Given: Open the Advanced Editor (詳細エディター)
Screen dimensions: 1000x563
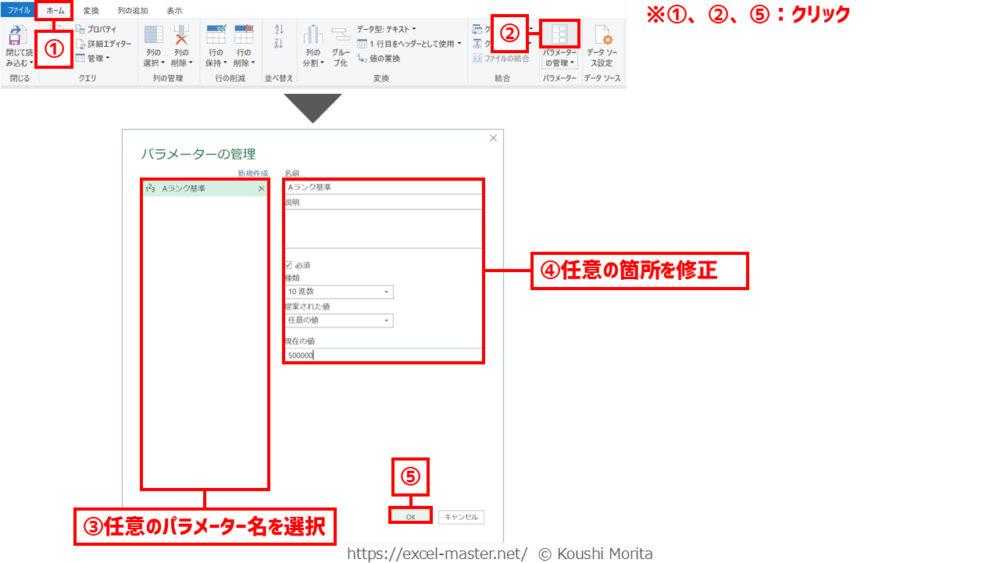Looking at the screenshot, I should coord(106,44).
